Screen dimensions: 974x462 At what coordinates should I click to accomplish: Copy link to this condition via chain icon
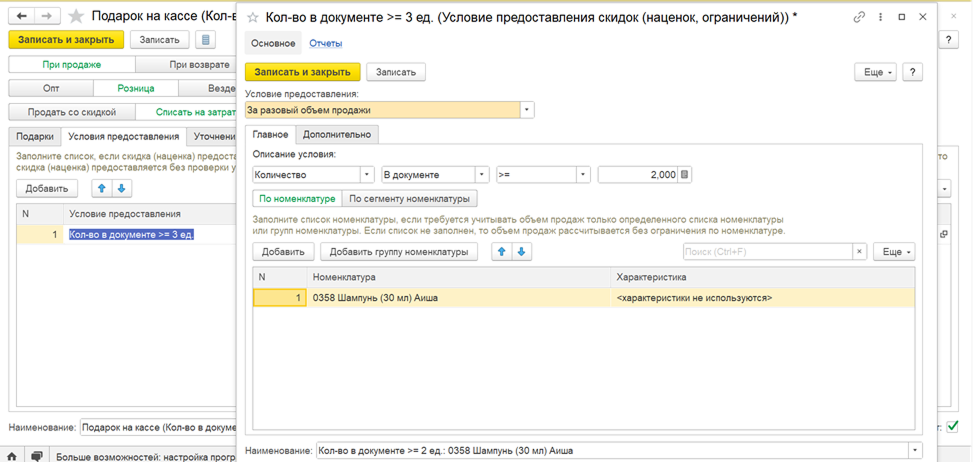click(860, 17)
